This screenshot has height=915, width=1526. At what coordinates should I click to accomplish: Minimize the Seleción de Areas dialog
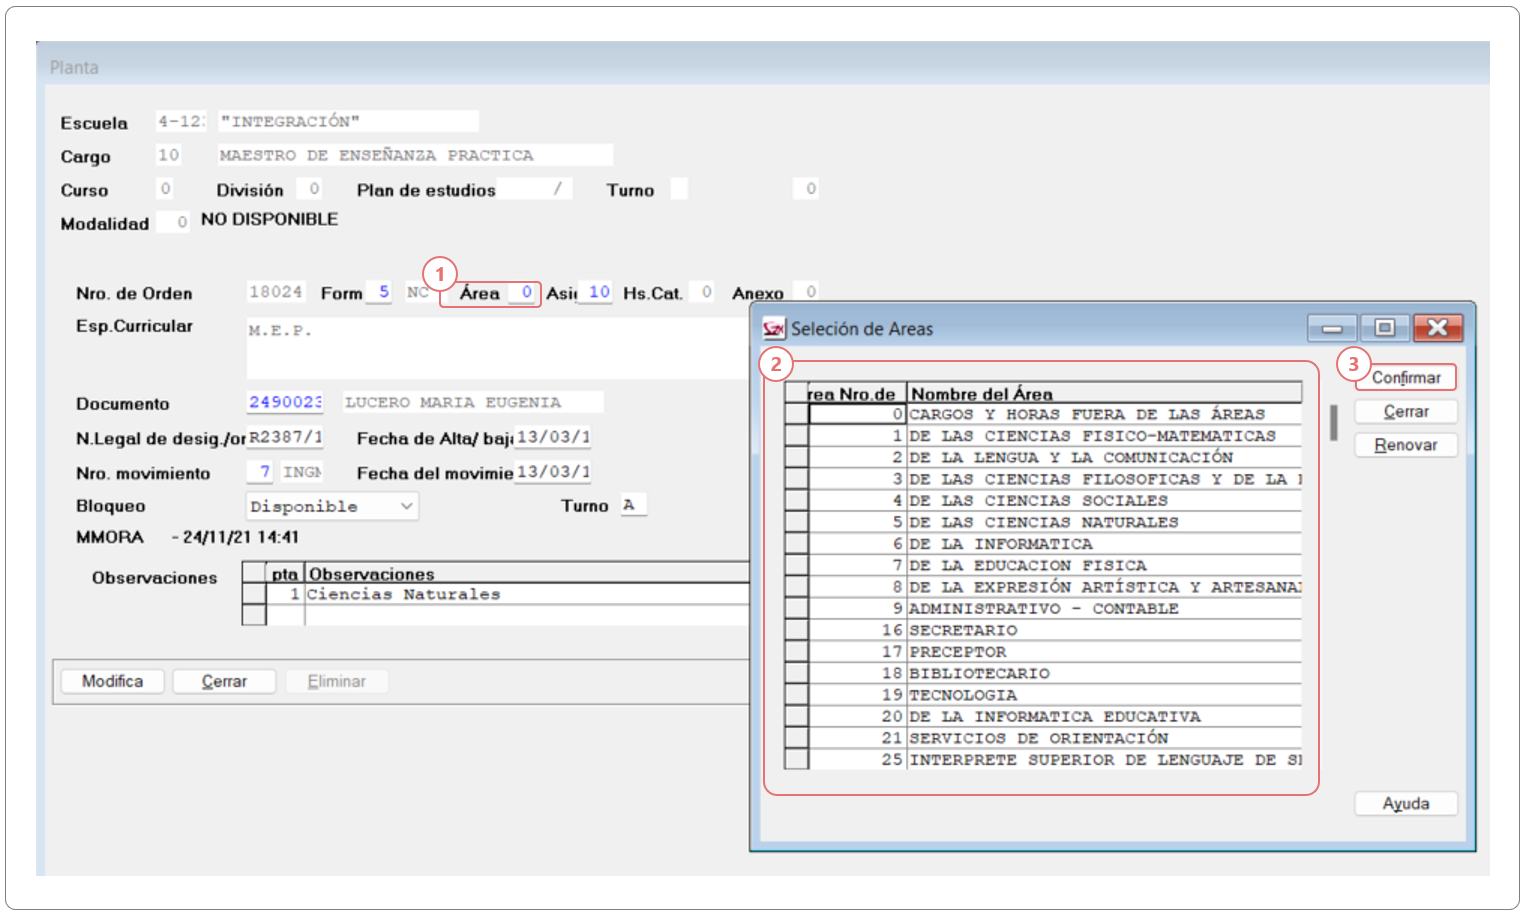pos(1331,328)
